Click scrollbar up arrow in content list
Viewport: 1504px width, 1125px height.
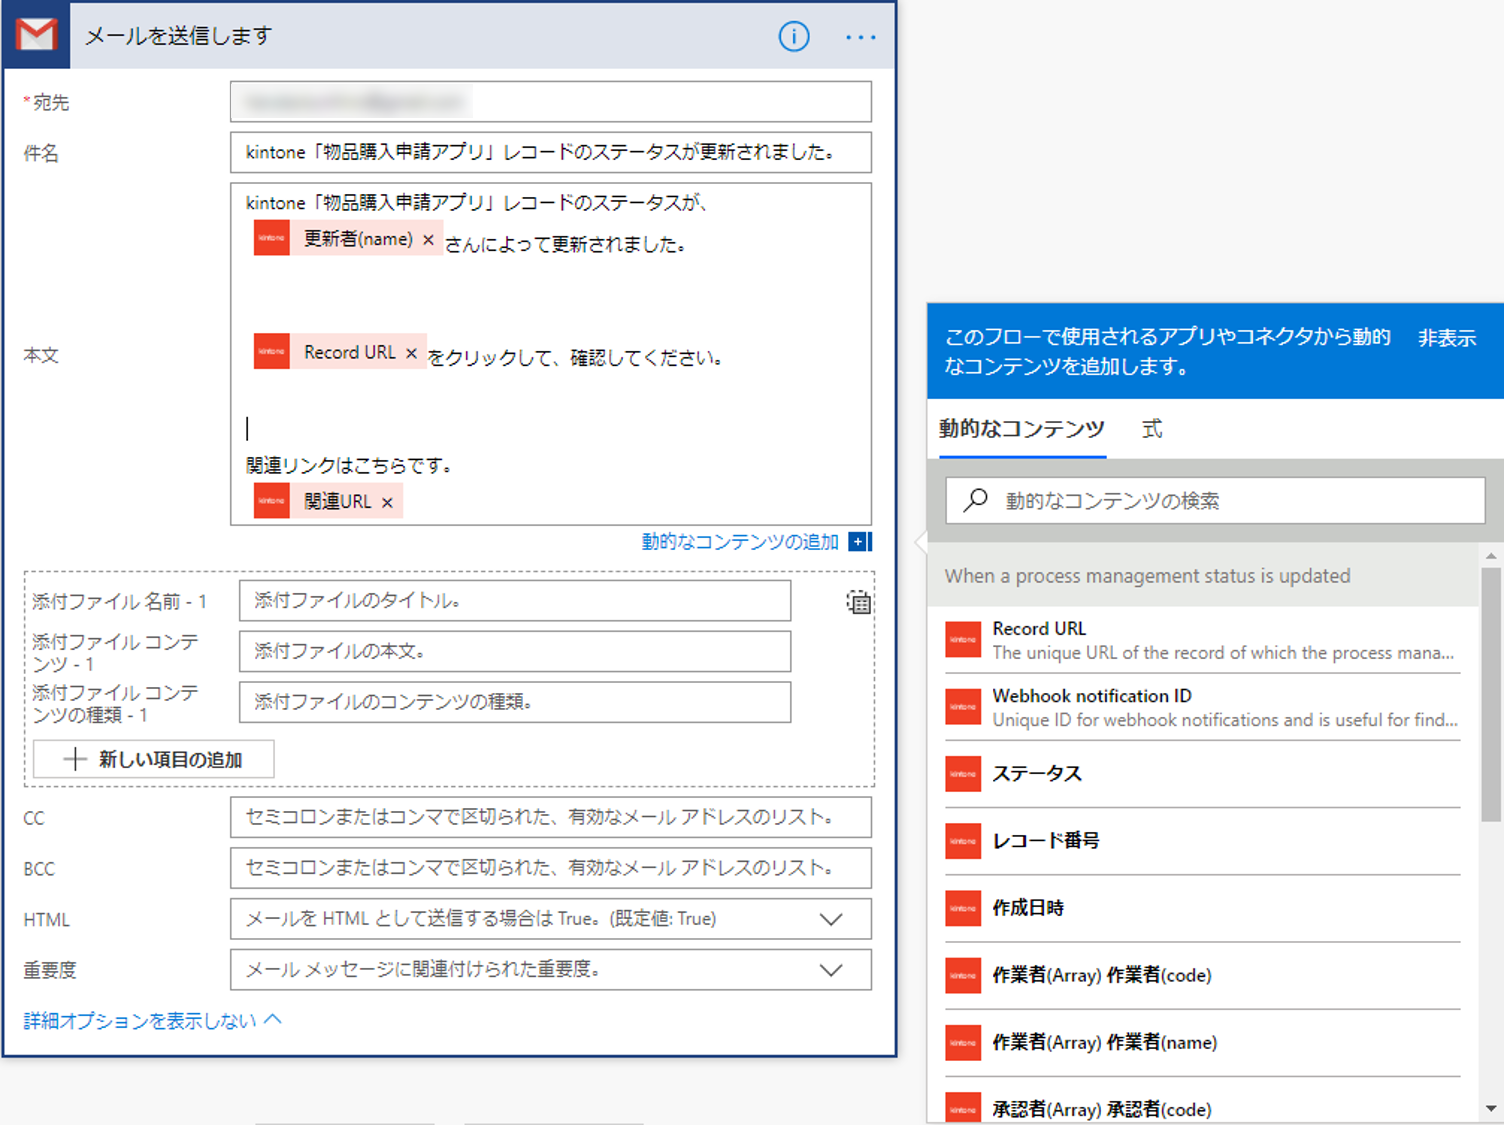click(1491, 555)
